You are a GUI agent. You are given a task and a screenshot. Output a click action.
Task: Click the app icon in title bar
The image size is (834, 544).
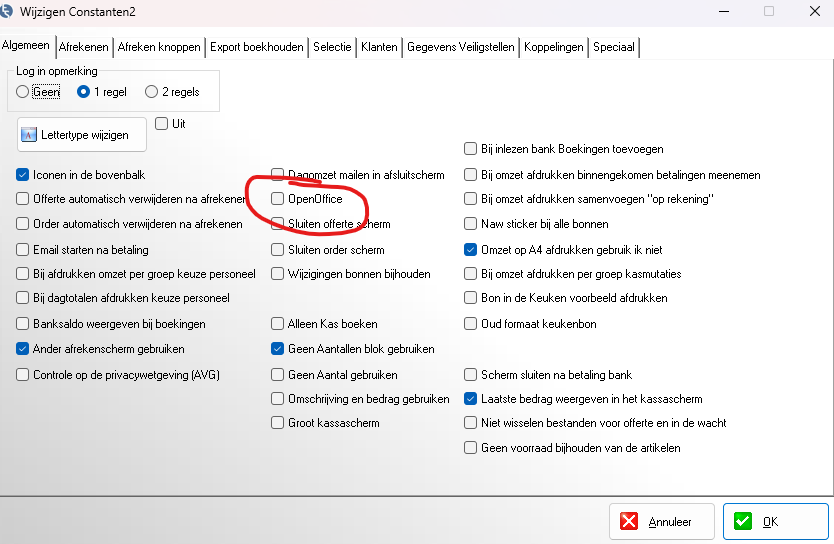[x=11, y=11]
